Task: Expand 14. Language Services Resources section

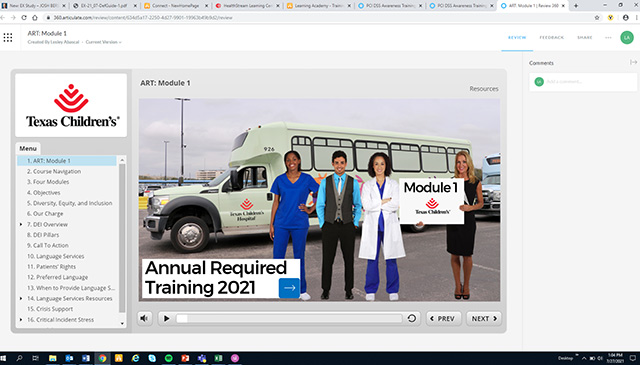Action: tap(21, 298)
